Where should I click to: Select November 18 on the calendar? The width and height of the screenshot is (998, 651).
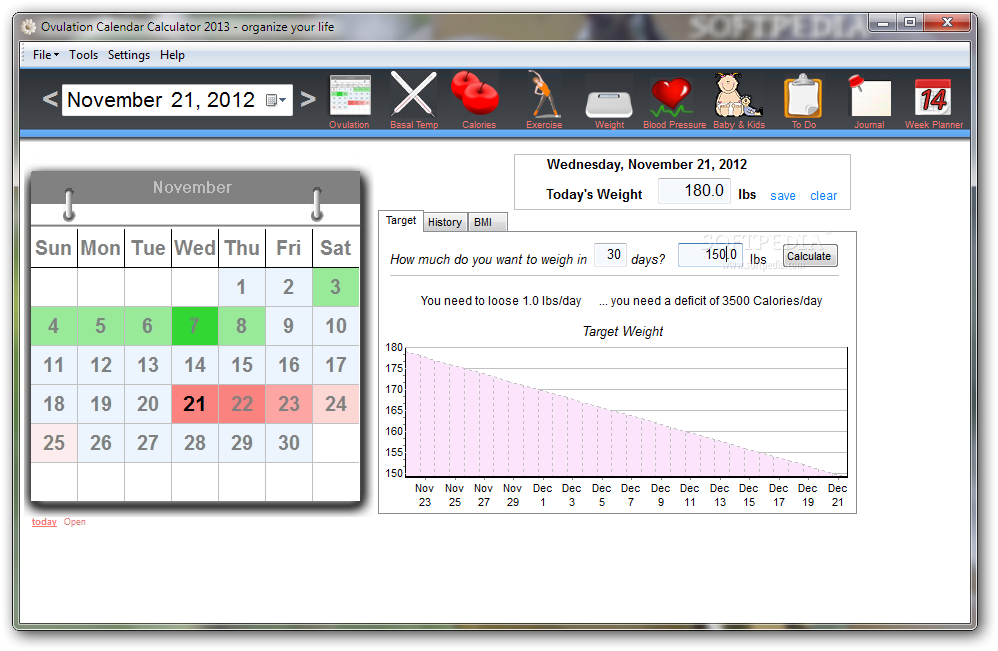point(54,404)
